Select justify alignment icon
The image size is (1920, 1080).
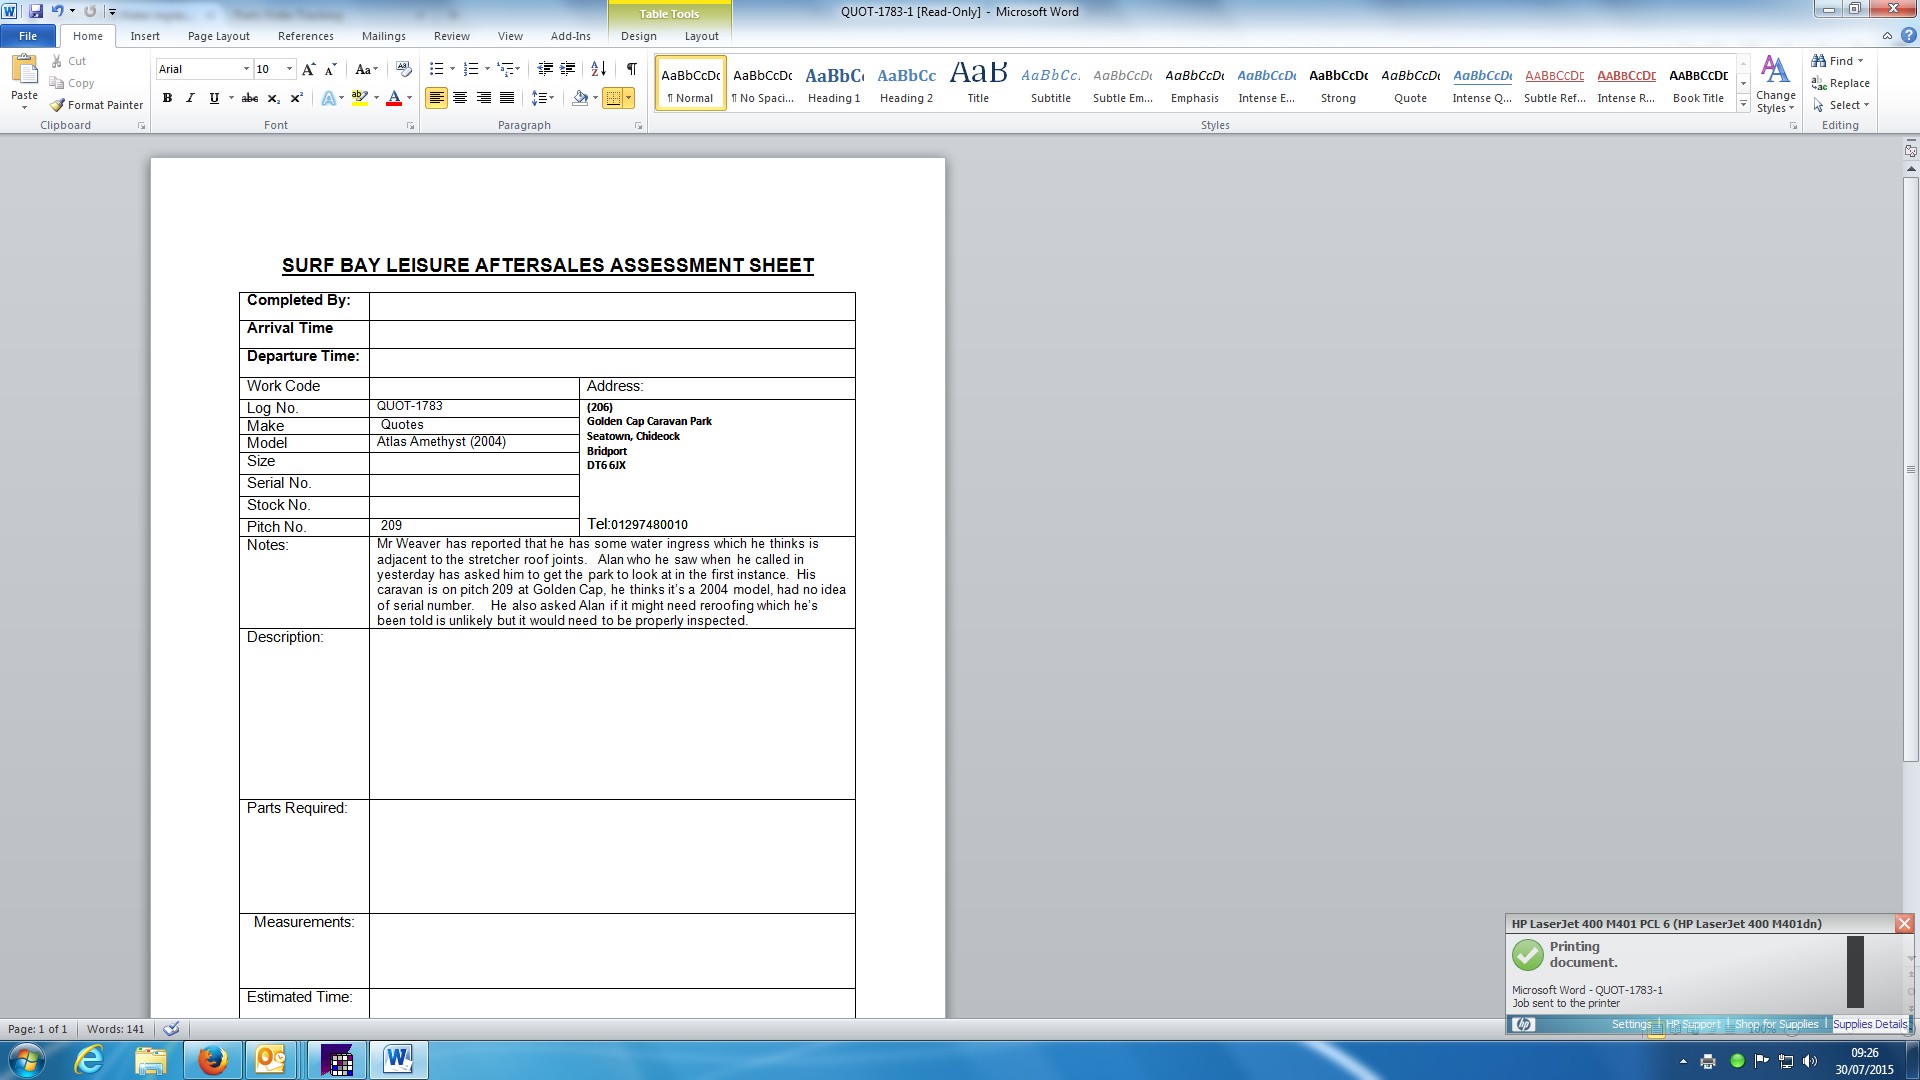click(507, 98)
